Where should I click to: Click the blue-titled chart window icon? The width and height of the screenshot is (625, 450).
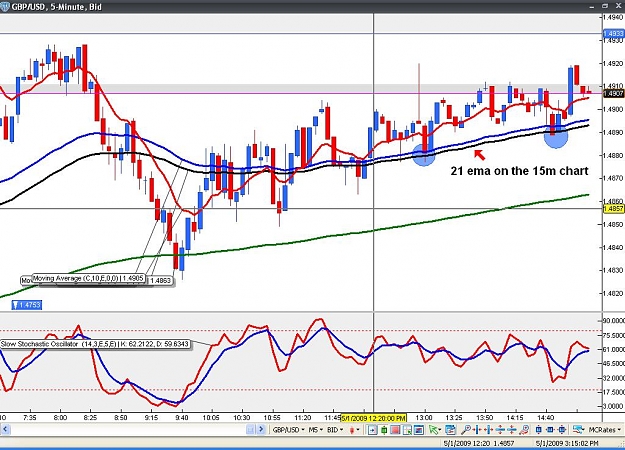click(419, 430)
